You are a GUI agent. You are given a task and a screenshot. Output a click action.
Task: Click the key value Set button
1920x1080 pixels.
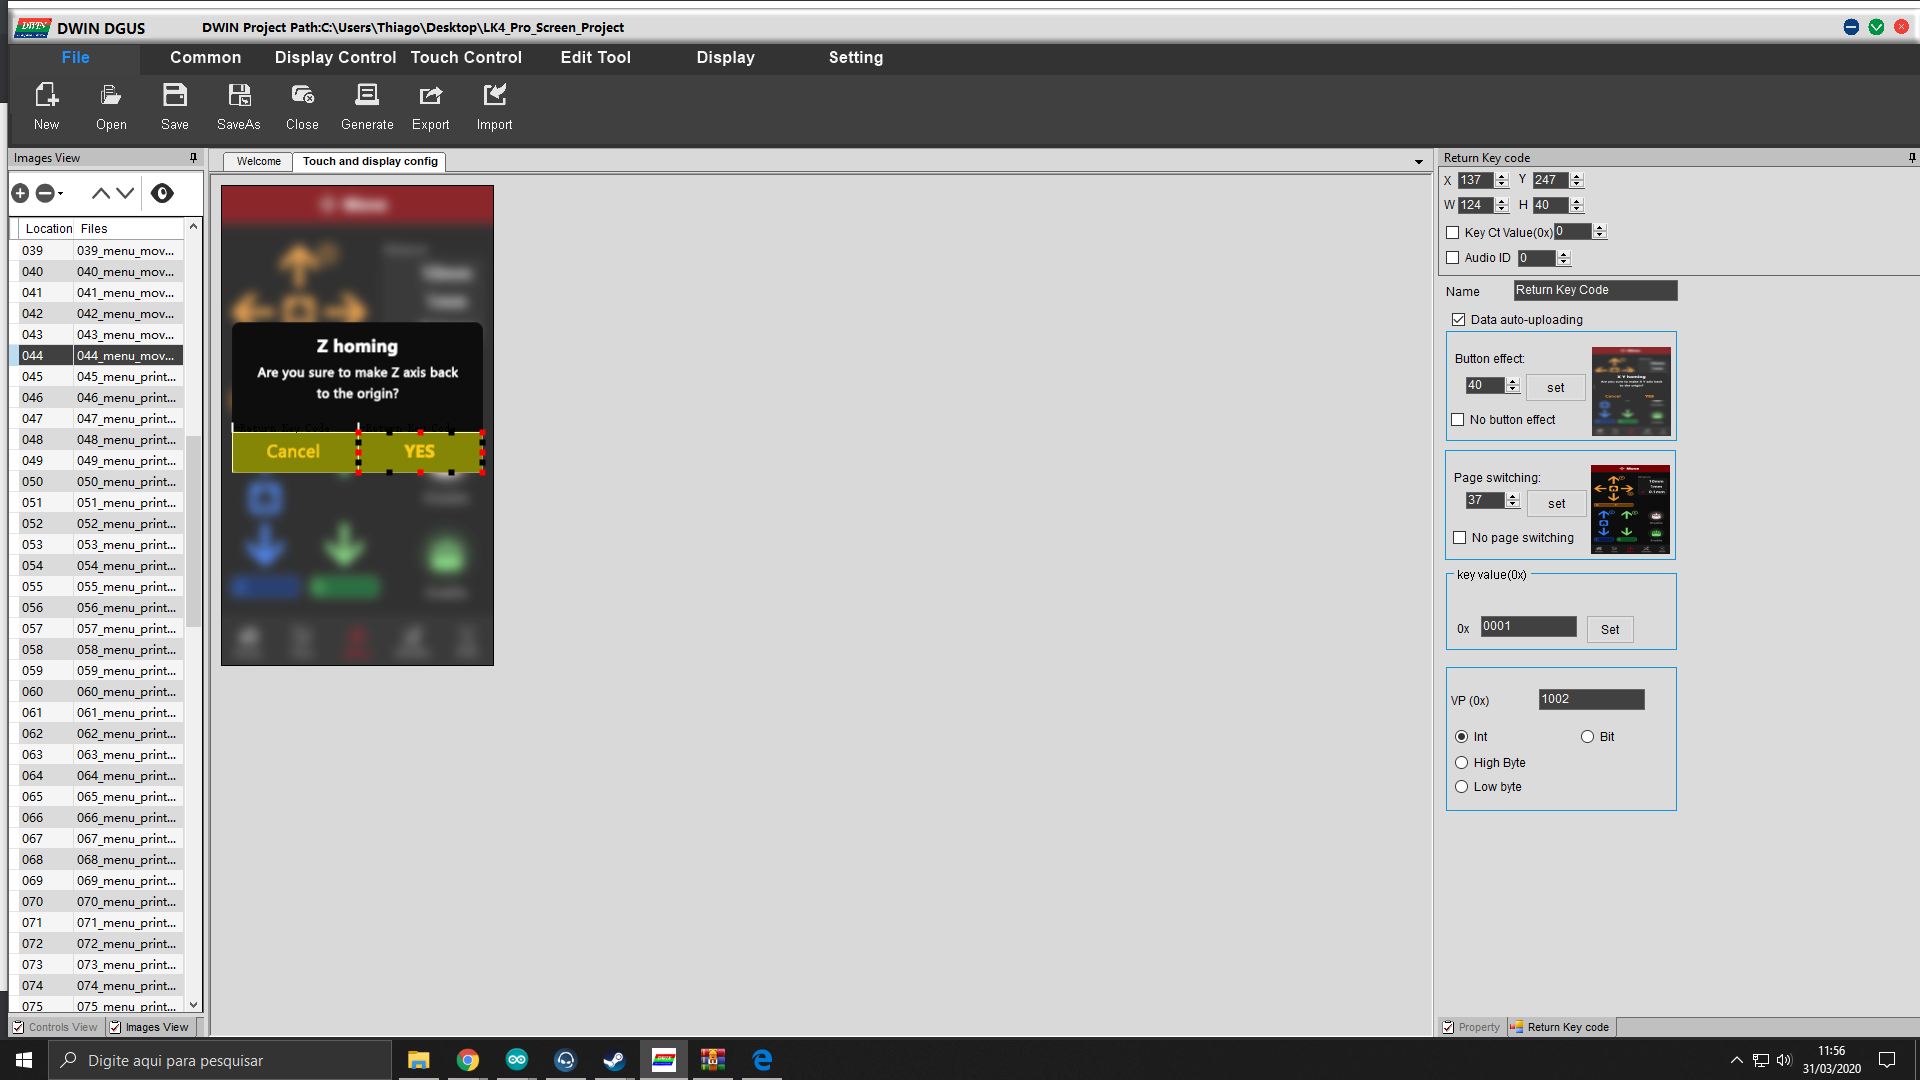pyautogui.click(x=1609, y=630)
